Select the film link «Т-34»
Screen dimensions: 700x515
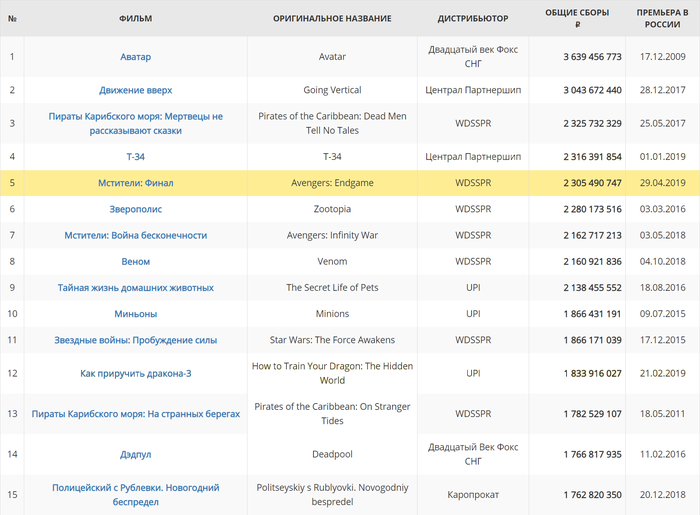tap(135, 157)
